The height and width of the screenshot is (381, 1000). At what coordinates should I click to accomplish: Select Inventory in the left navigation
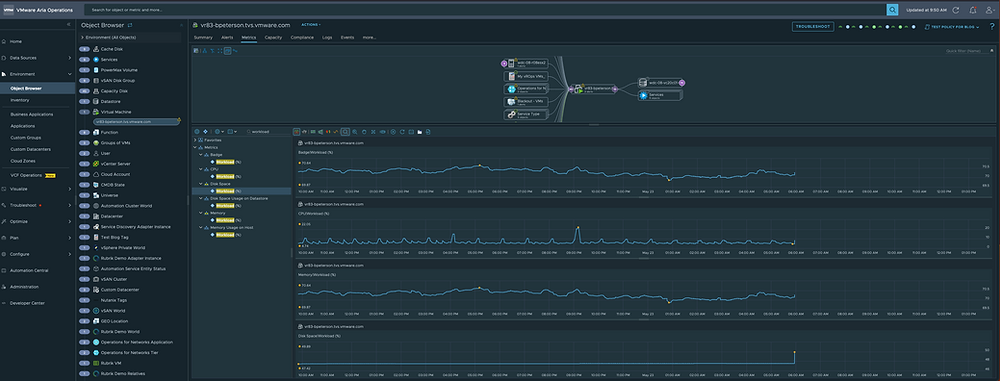coord(20,100)
